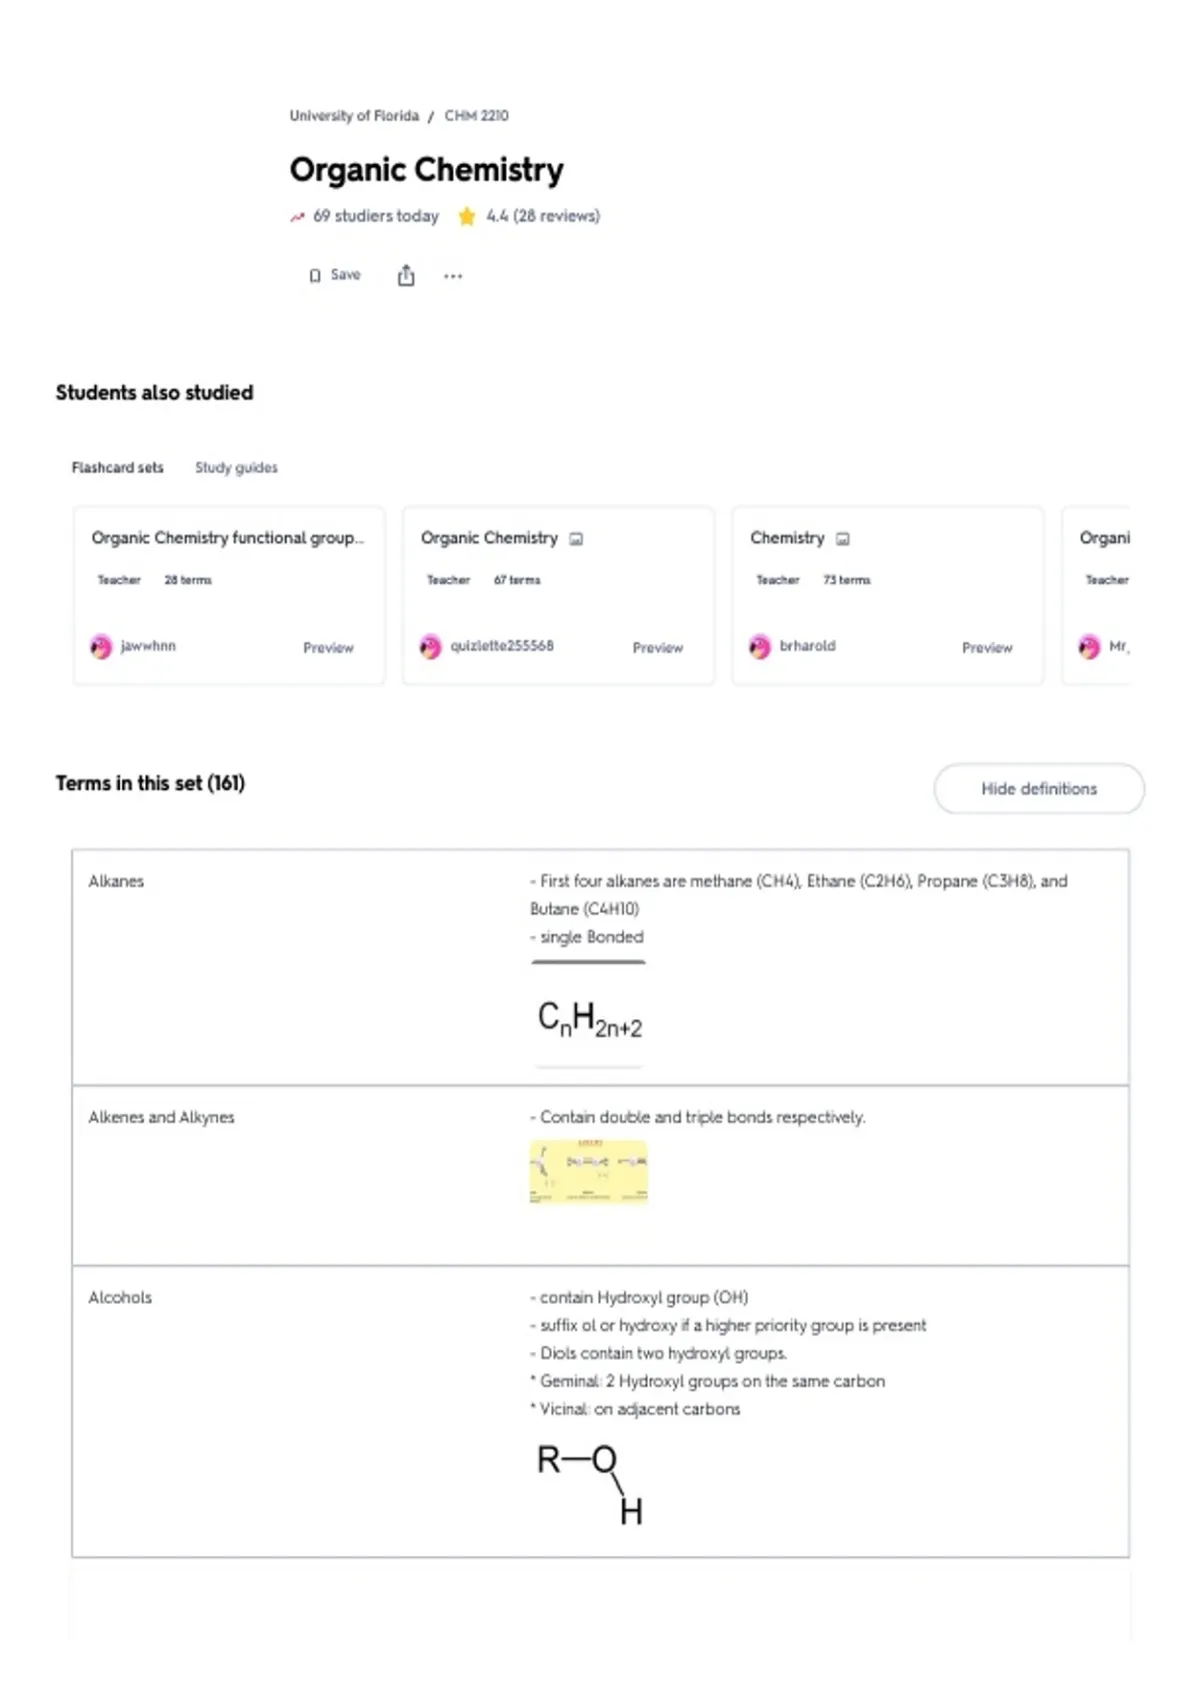Click the studiers today trend icon
1200x1700 pixels.
(x=297, y=217)
